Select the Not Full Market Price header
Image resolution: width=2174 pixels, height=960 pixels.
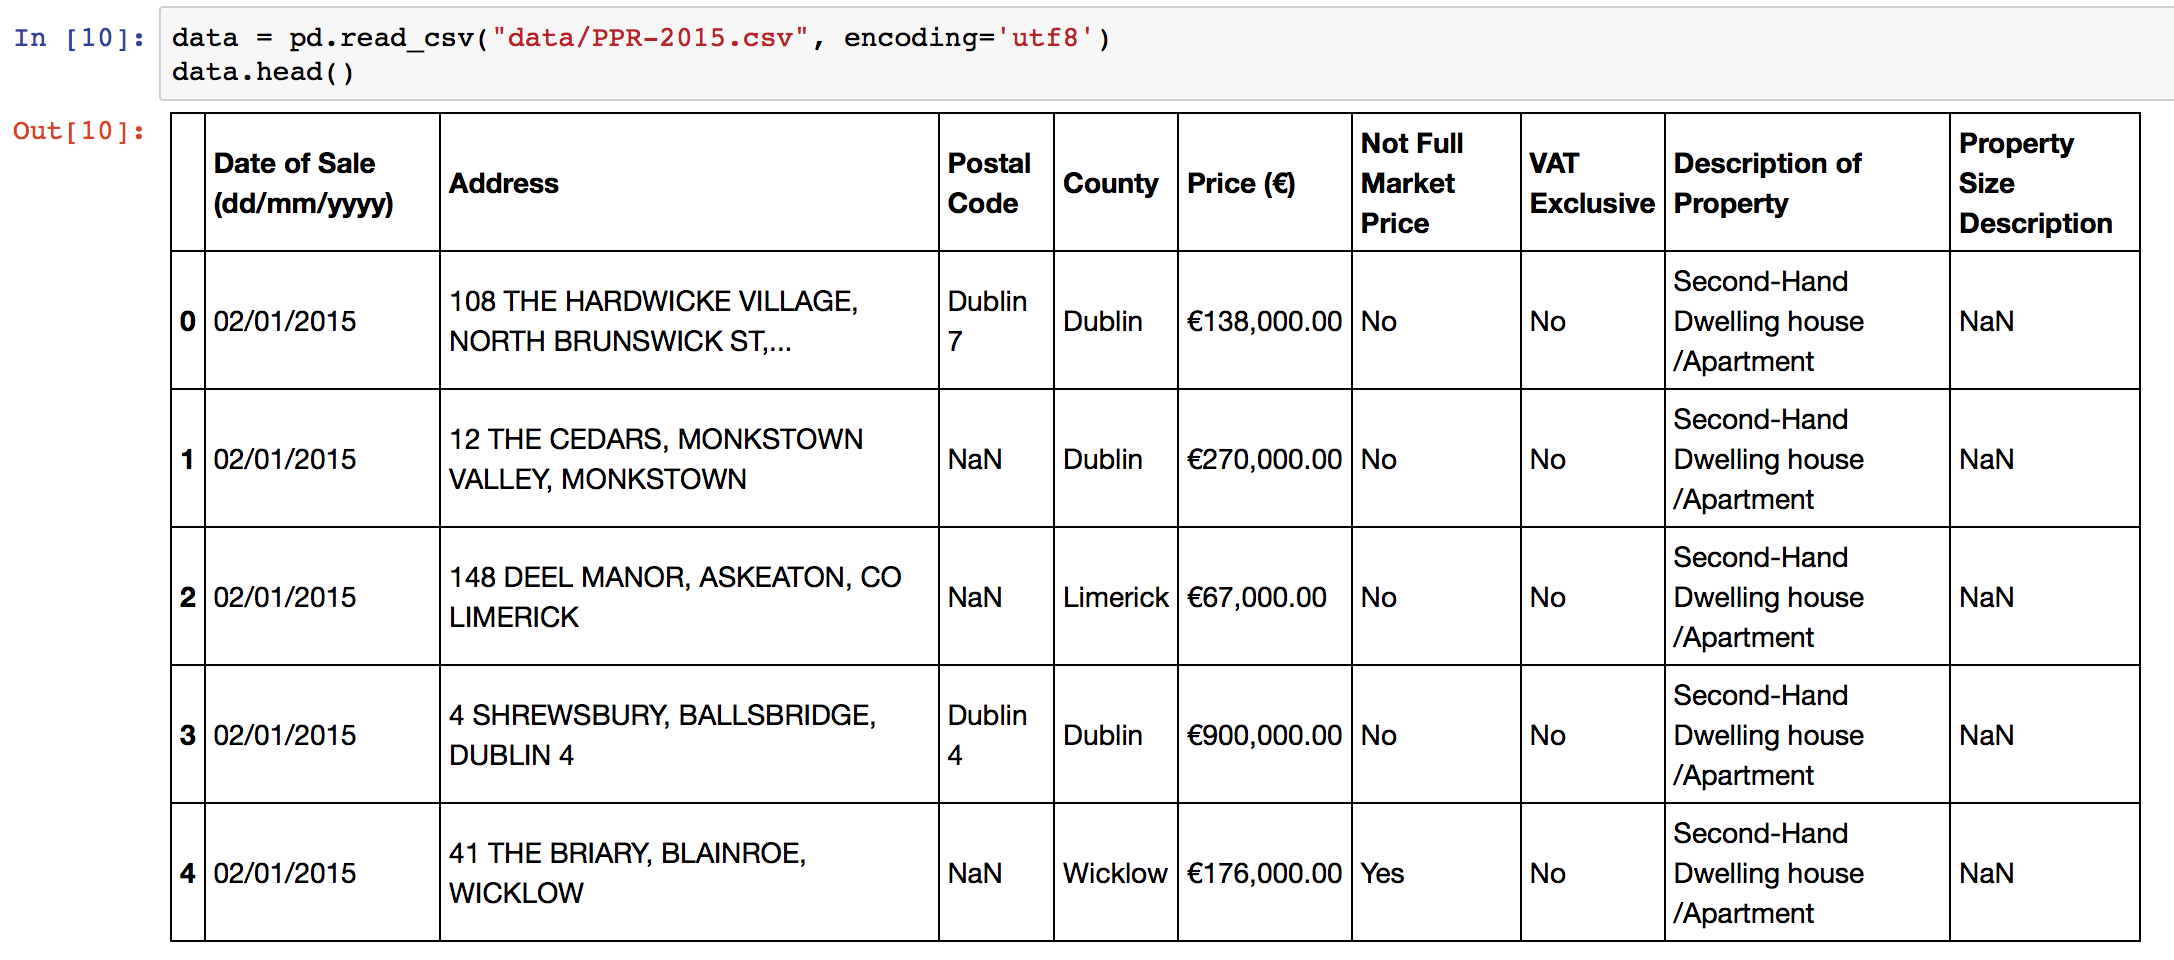[1412, 183]
